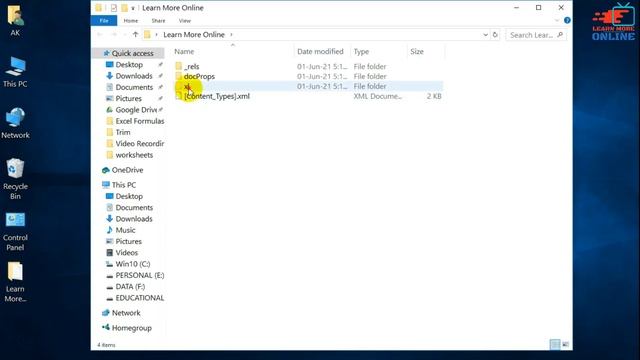The height and width of the screenshot is (360, 640).
Task: Click the Back navigation arrow
Action: (x=100, y=35)
